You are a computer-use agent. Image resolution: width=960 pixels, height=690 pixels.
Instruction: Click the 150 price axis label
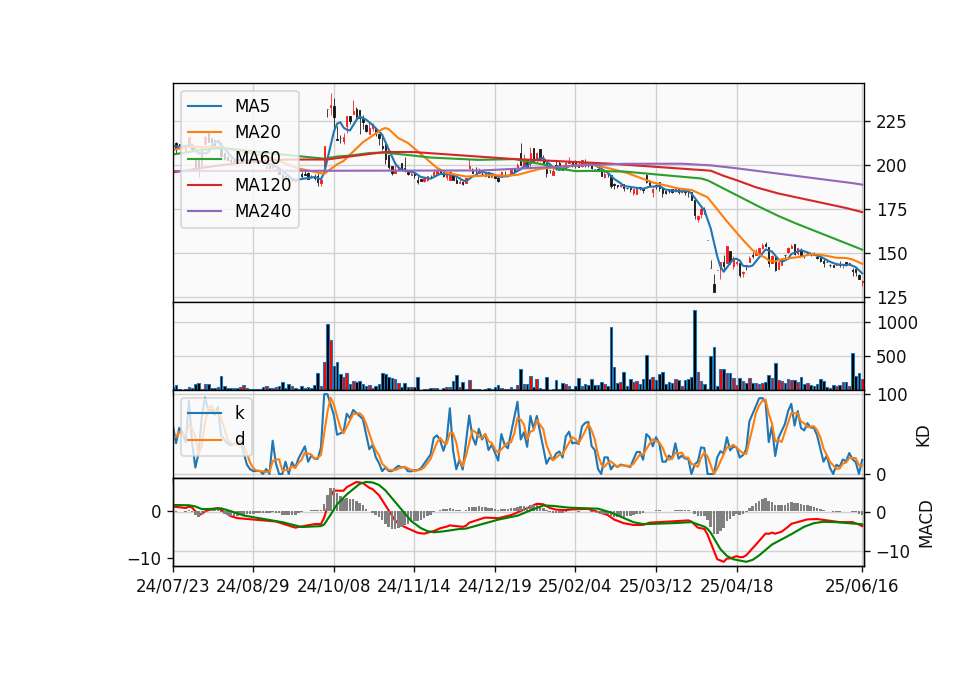(891, 253)
